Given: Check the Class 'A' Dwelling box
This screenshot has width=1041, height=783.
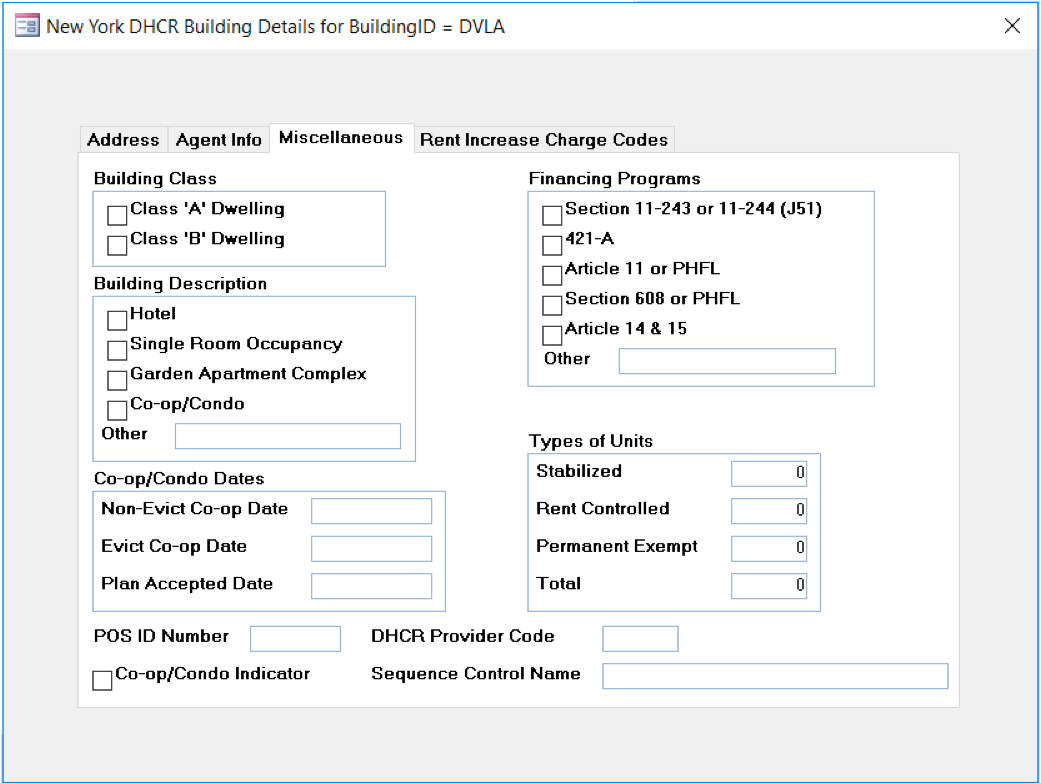Looking at the screenshot, I should 117,215.
